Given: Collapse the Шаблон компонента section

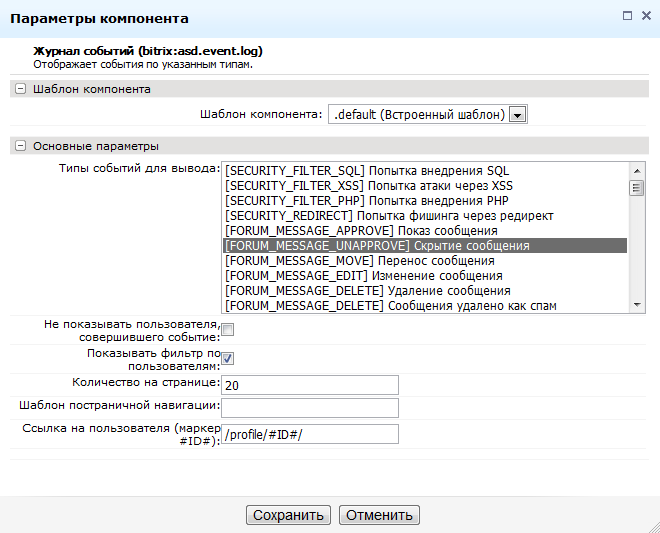Looking at the screenshot, I should 20,89.
